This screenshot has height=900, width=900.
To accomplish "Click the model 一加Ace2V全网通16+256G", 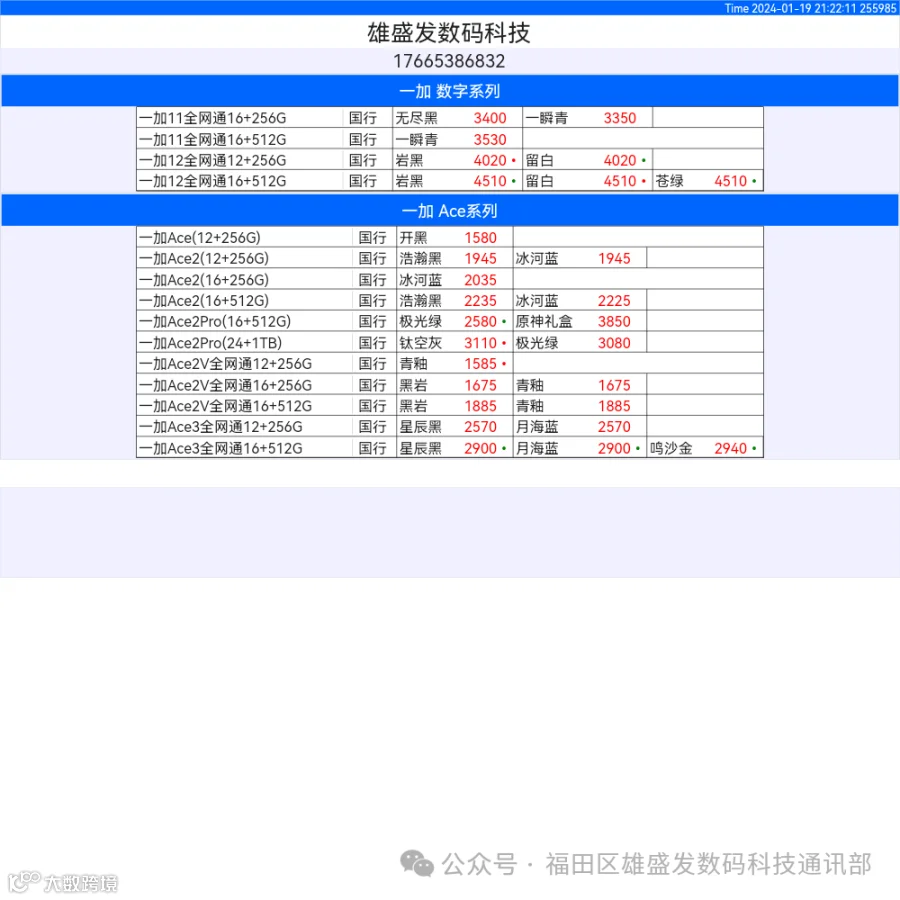I will pyautogui.click(x=226, y=385).
